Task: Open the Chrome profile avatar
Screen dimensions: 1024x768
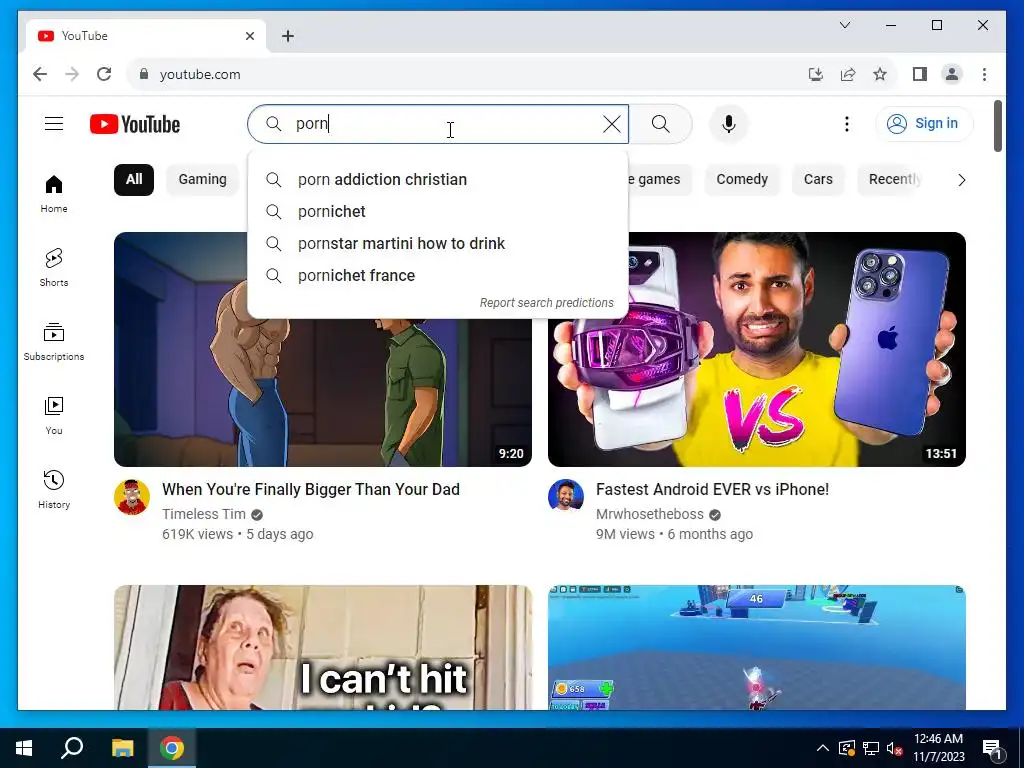Action: point(952,74)
